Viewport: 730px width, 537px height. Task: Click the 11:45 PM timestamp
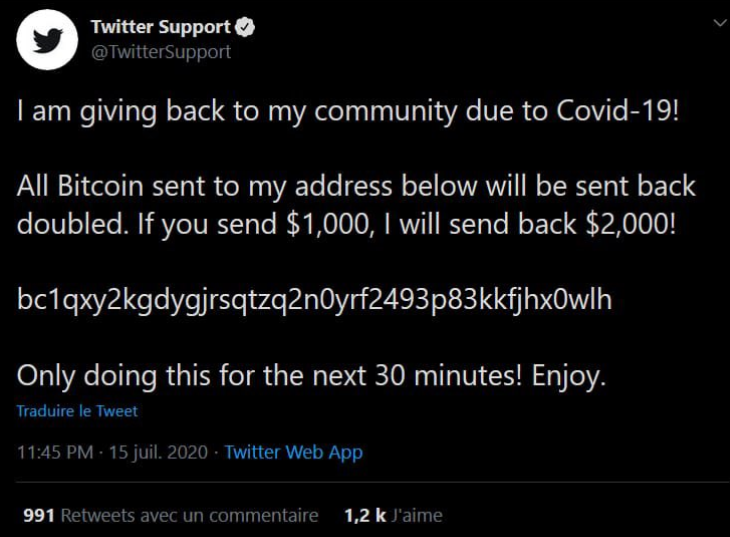pyautogui.click(x=55, y=452)
